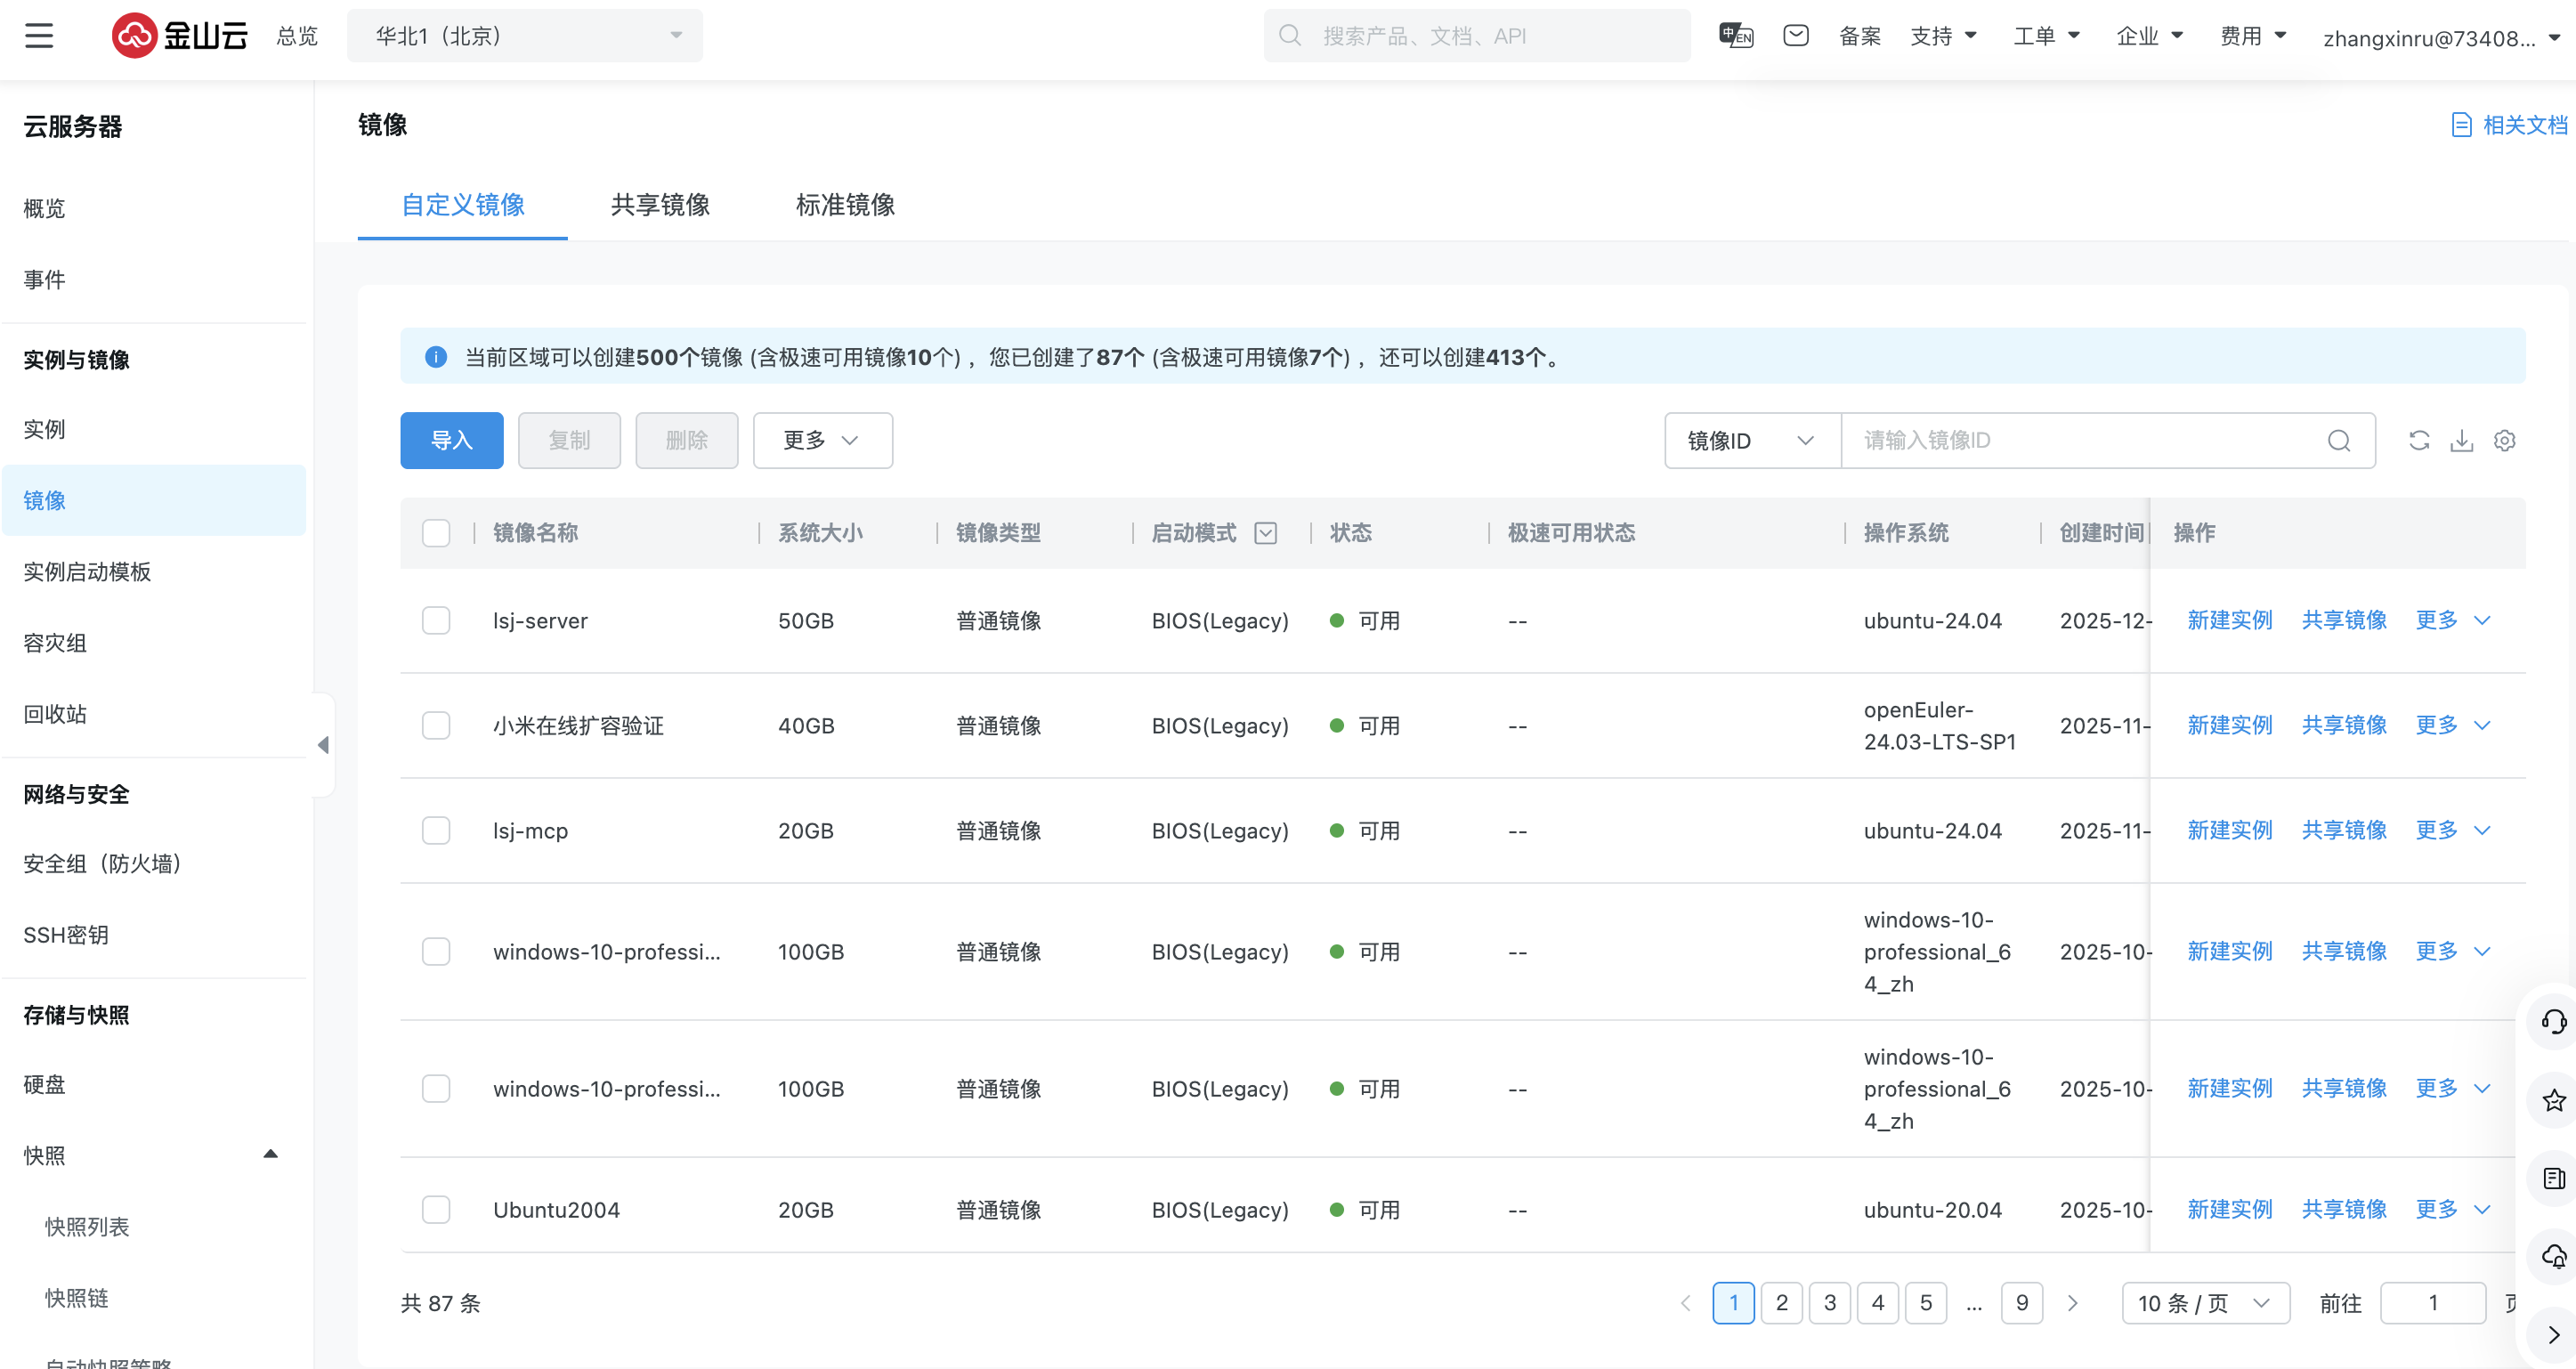
Task: Switch to the 标准镜像 tab
Action: pyautogui.click(x=845, y=205)
